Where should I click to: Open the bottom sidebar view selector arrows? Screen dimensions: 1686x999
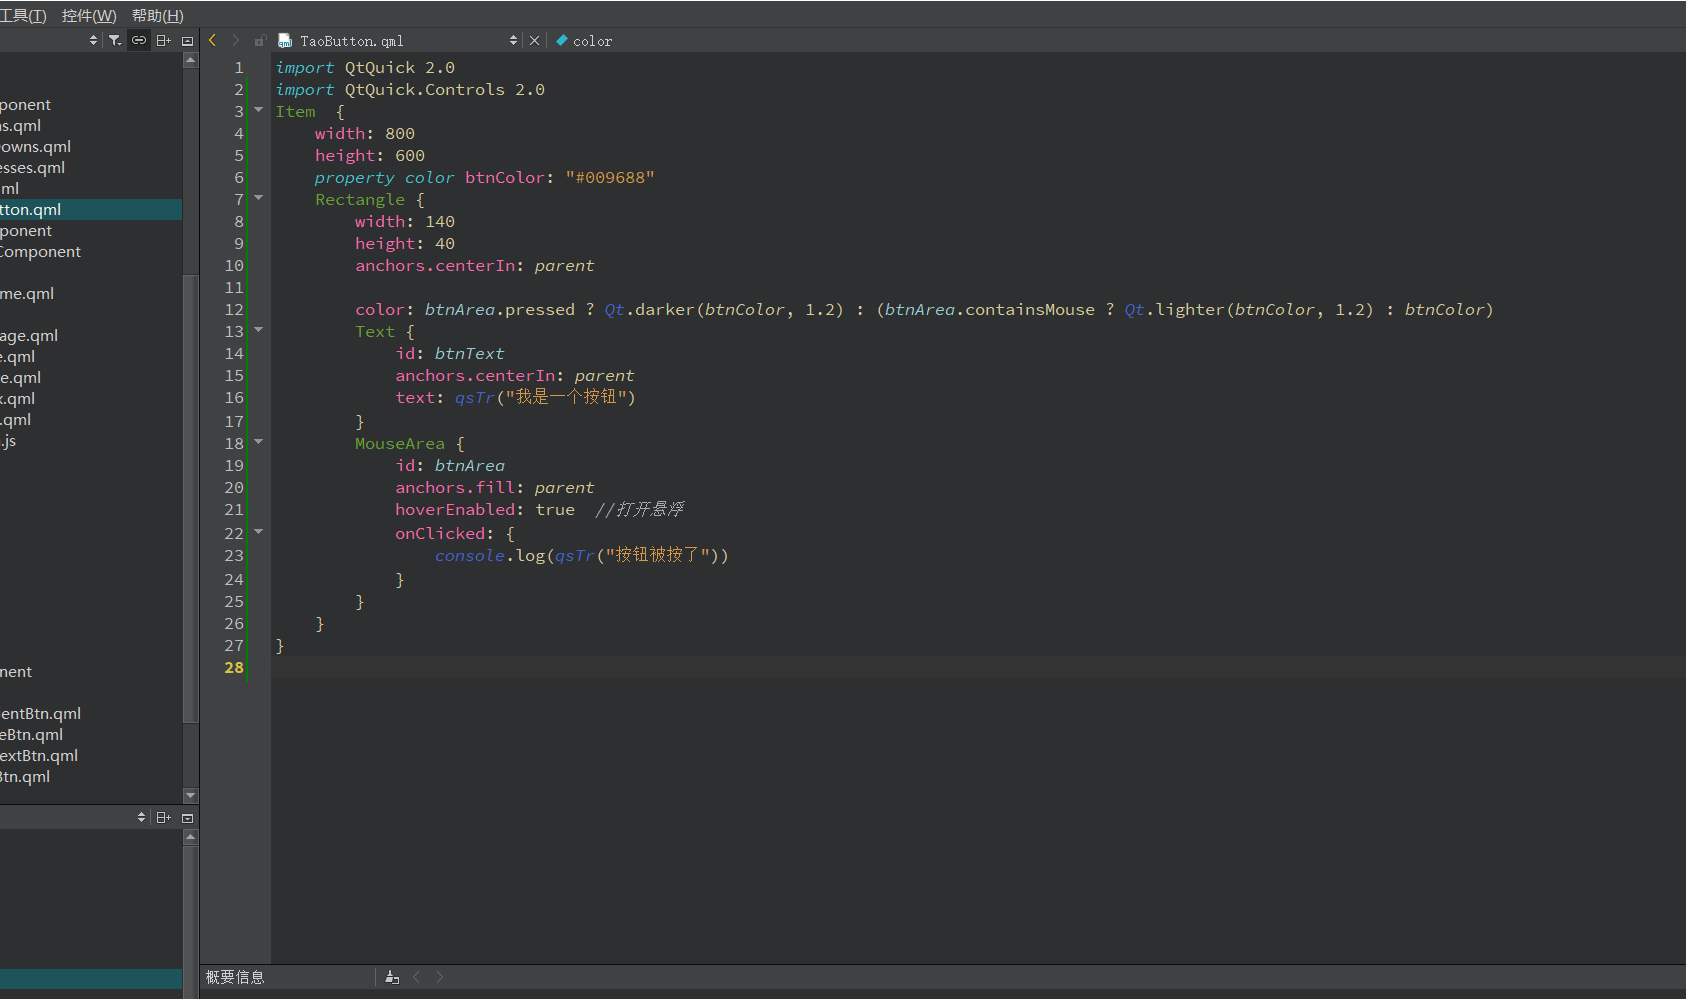click(x=141, y=817)
